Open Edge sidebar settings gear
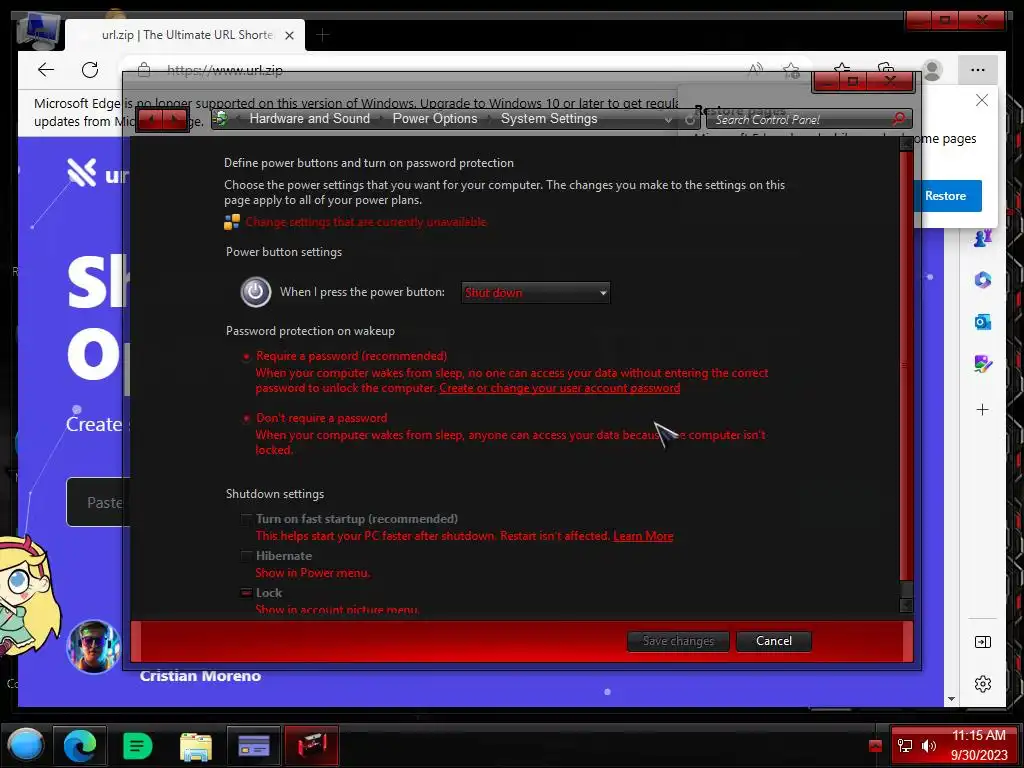This screenshot has width=1024, height=768. coord(982,684)
